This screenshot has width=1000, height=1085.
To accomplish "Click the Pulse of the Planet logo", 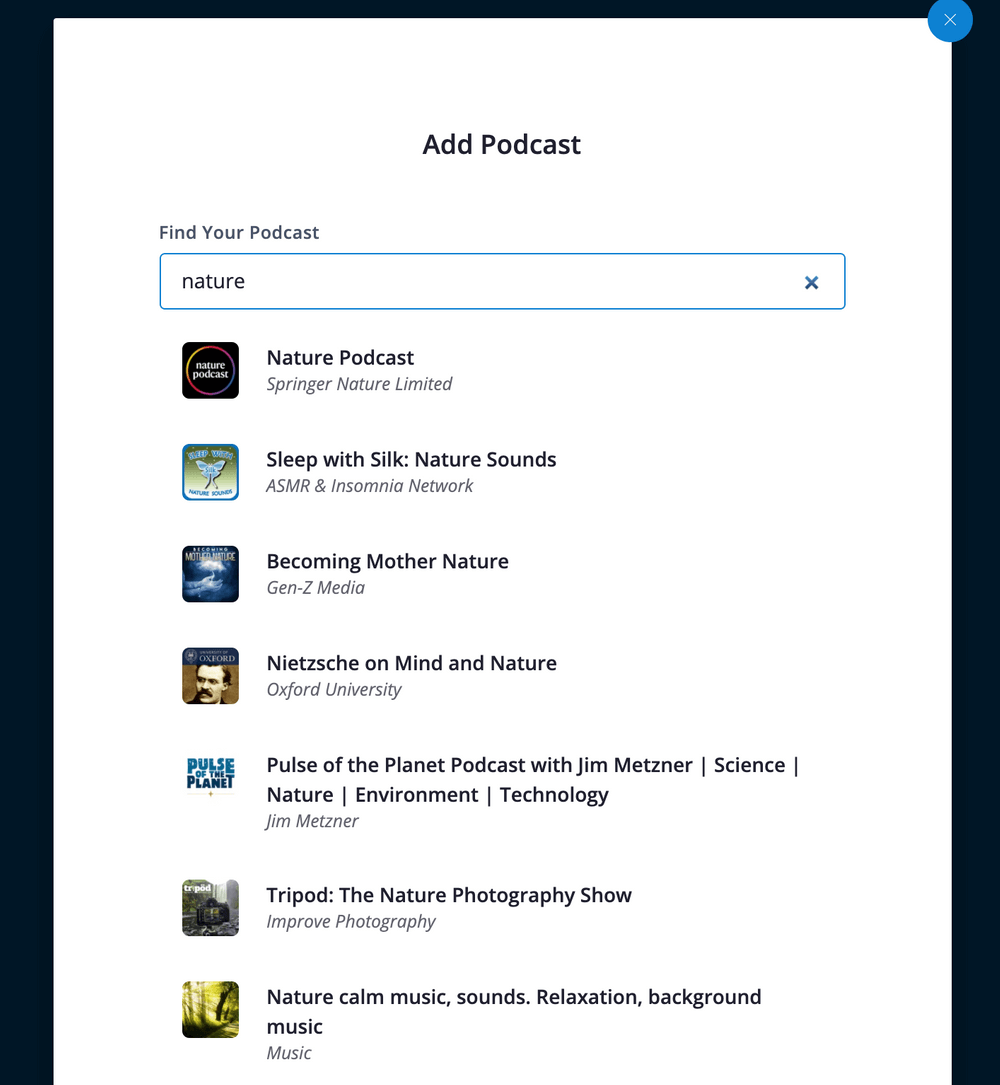I will (210, 777).
